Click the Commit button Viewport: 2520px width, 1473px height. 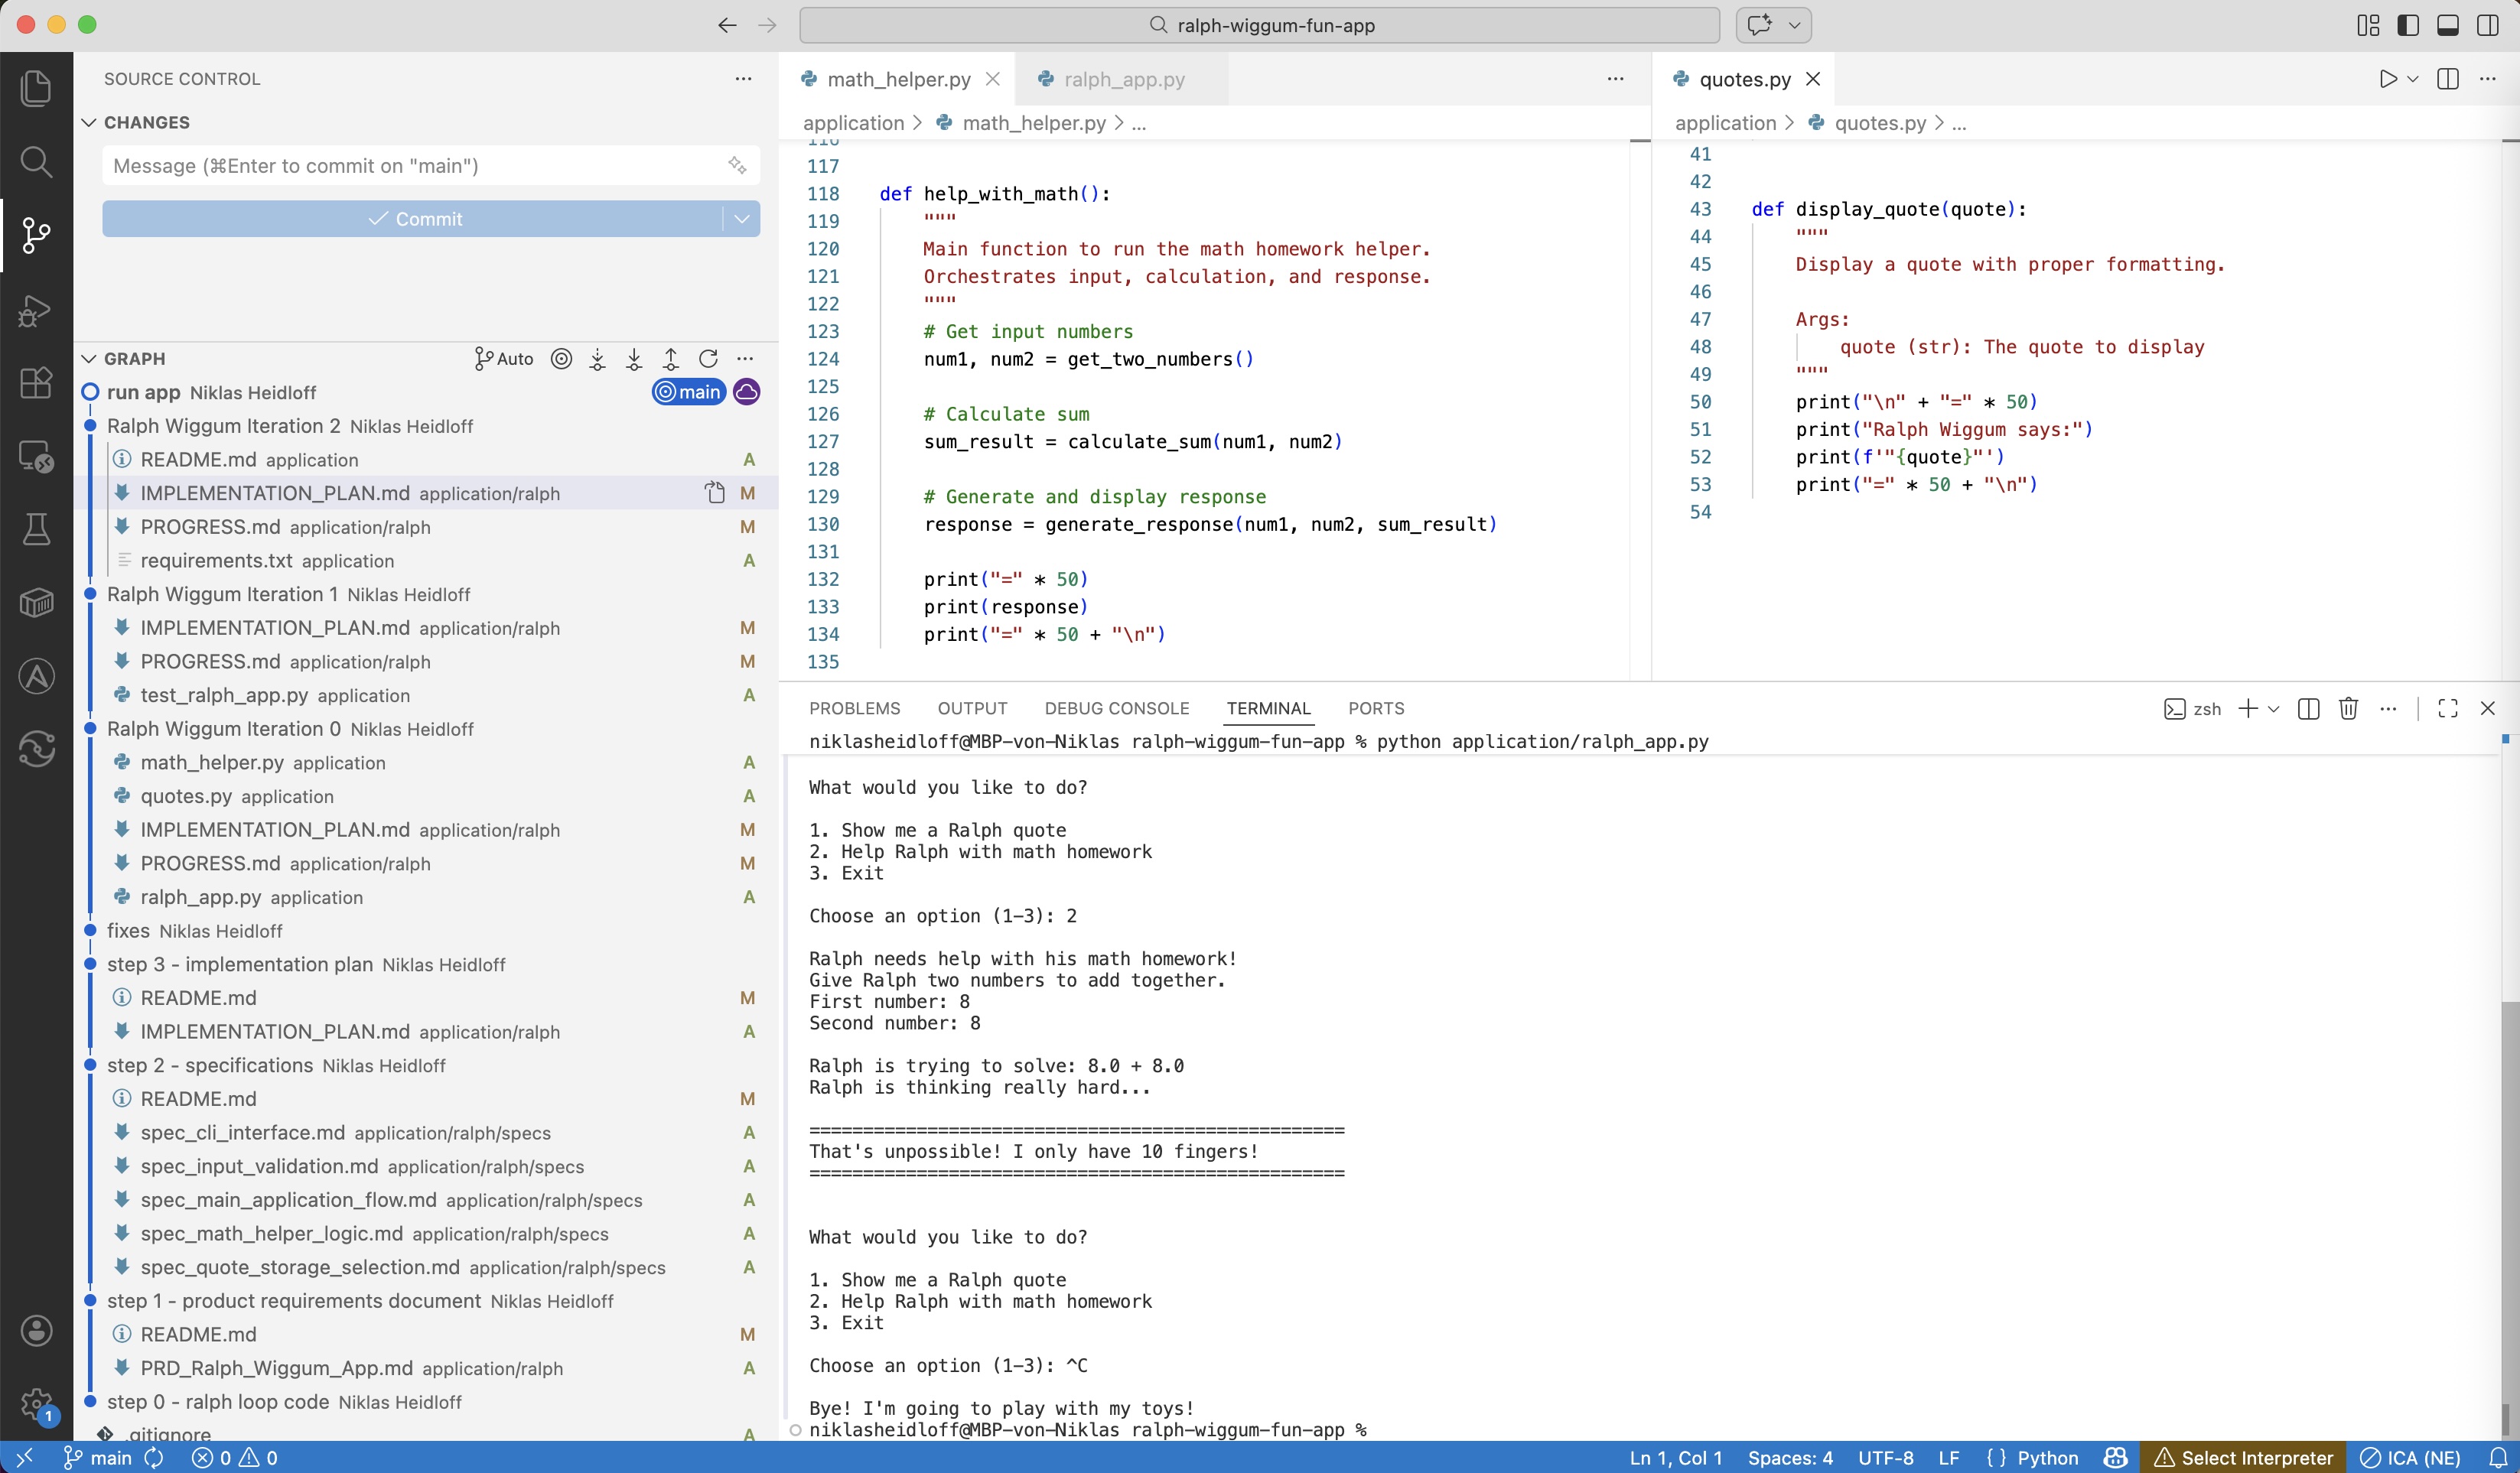click(x=413, y=219)
